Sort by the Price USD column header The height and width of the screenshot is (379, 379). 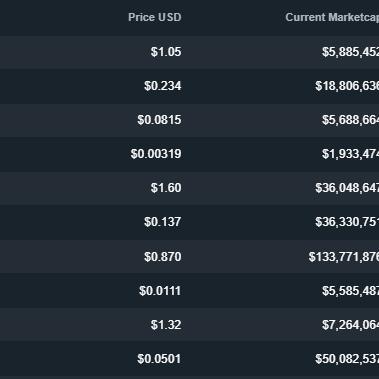point(155,17)
